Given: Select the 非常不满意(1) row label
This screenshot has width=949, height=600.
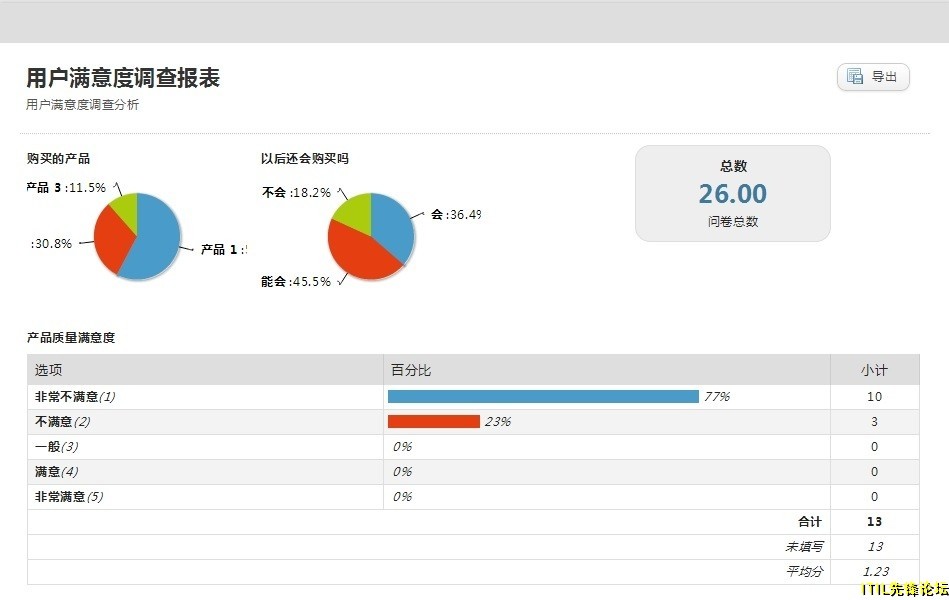Looking at the screenshot, I should click(x=75, y=397).
